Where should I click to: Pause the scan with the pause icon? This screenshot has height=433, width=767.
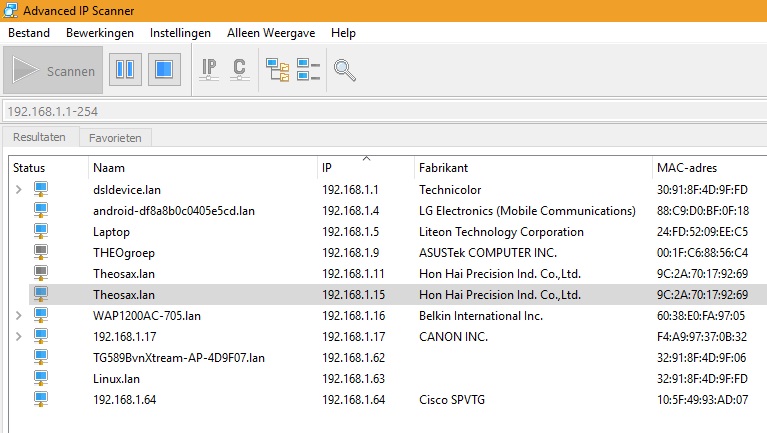click(125, 69)
